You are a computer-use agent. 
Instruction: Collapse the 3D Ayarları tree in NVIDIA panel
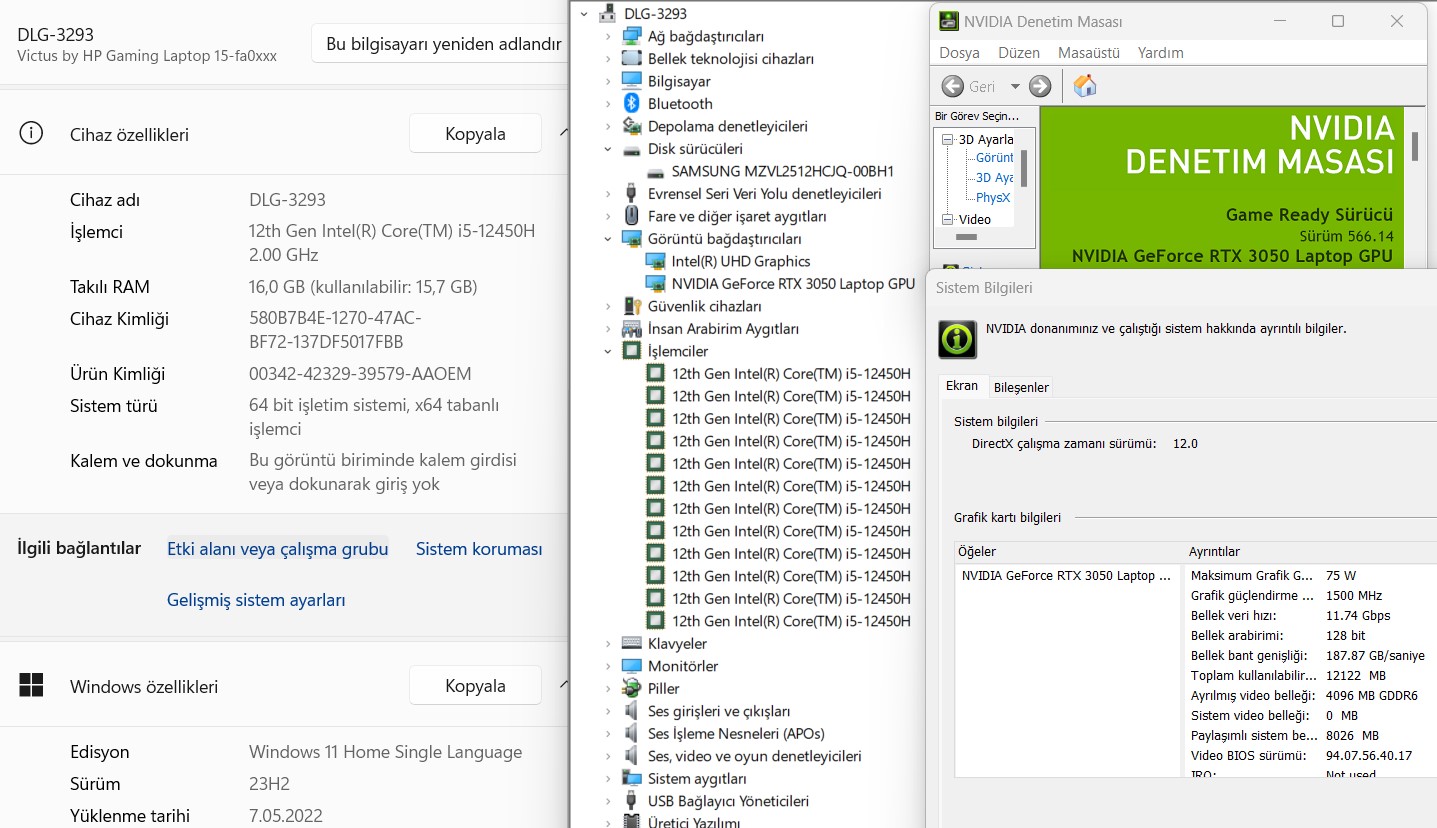pos(948,140)
